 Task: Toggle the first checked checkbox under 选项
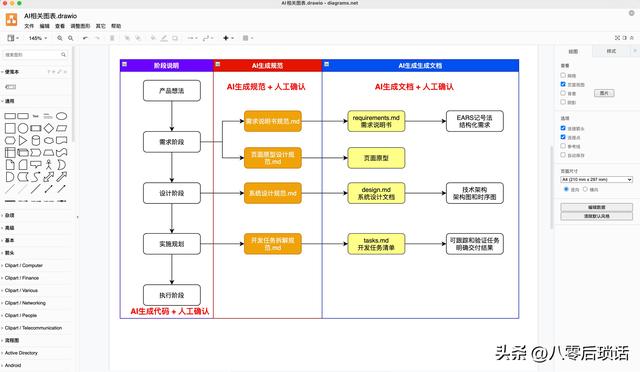563,128
